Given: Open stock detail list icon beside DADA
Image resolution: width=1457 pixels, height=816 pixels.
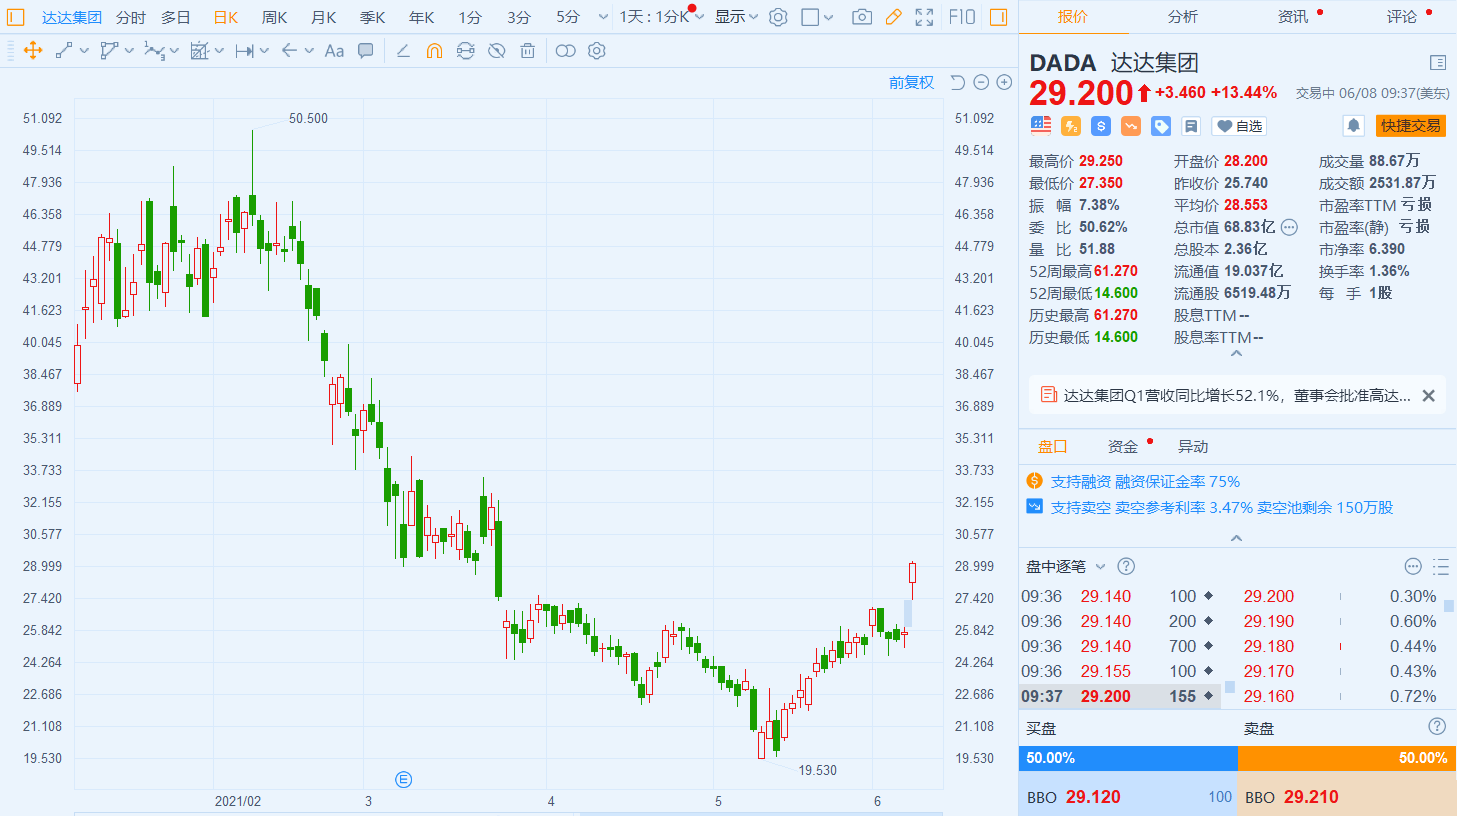Looking at the screenshot, I should (1438, 63).
